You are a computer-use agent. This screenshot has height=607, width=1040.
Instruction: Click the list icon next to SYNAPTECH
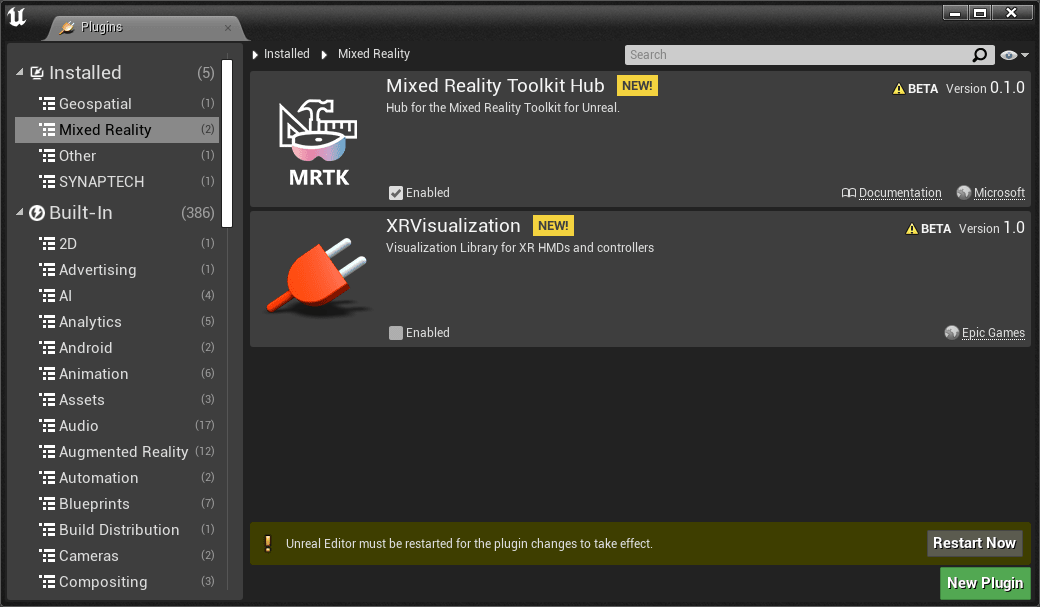point(47,181)
